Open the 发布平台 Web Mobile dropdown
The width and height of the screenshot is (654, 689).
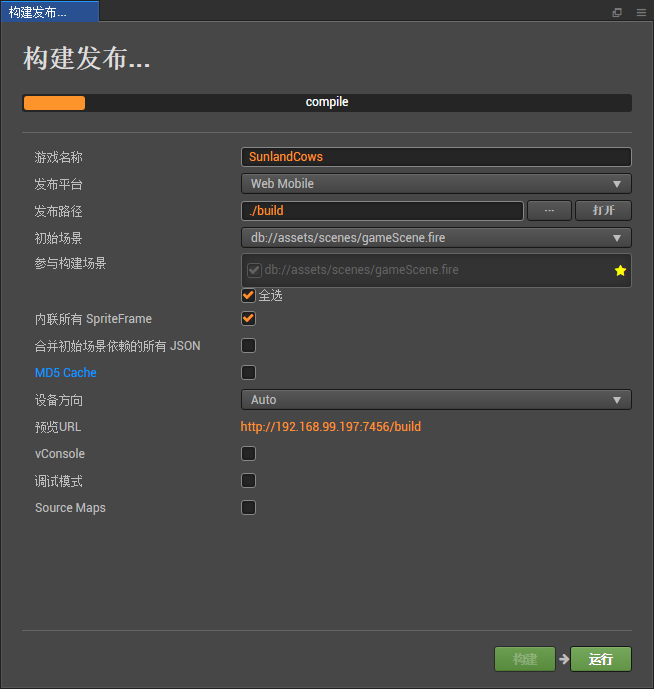tap(436, 184)
